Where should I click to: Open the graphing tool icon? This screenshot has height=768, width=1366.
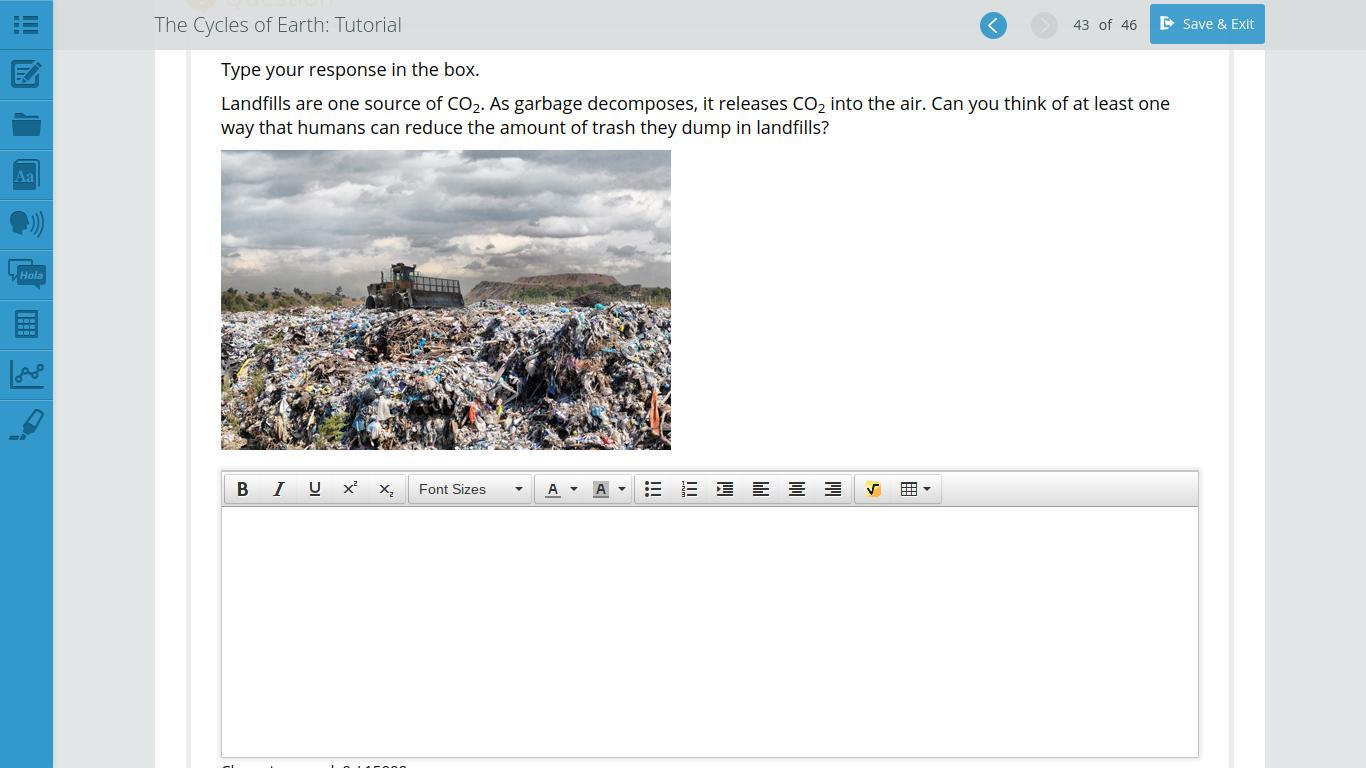coord(26,374)
